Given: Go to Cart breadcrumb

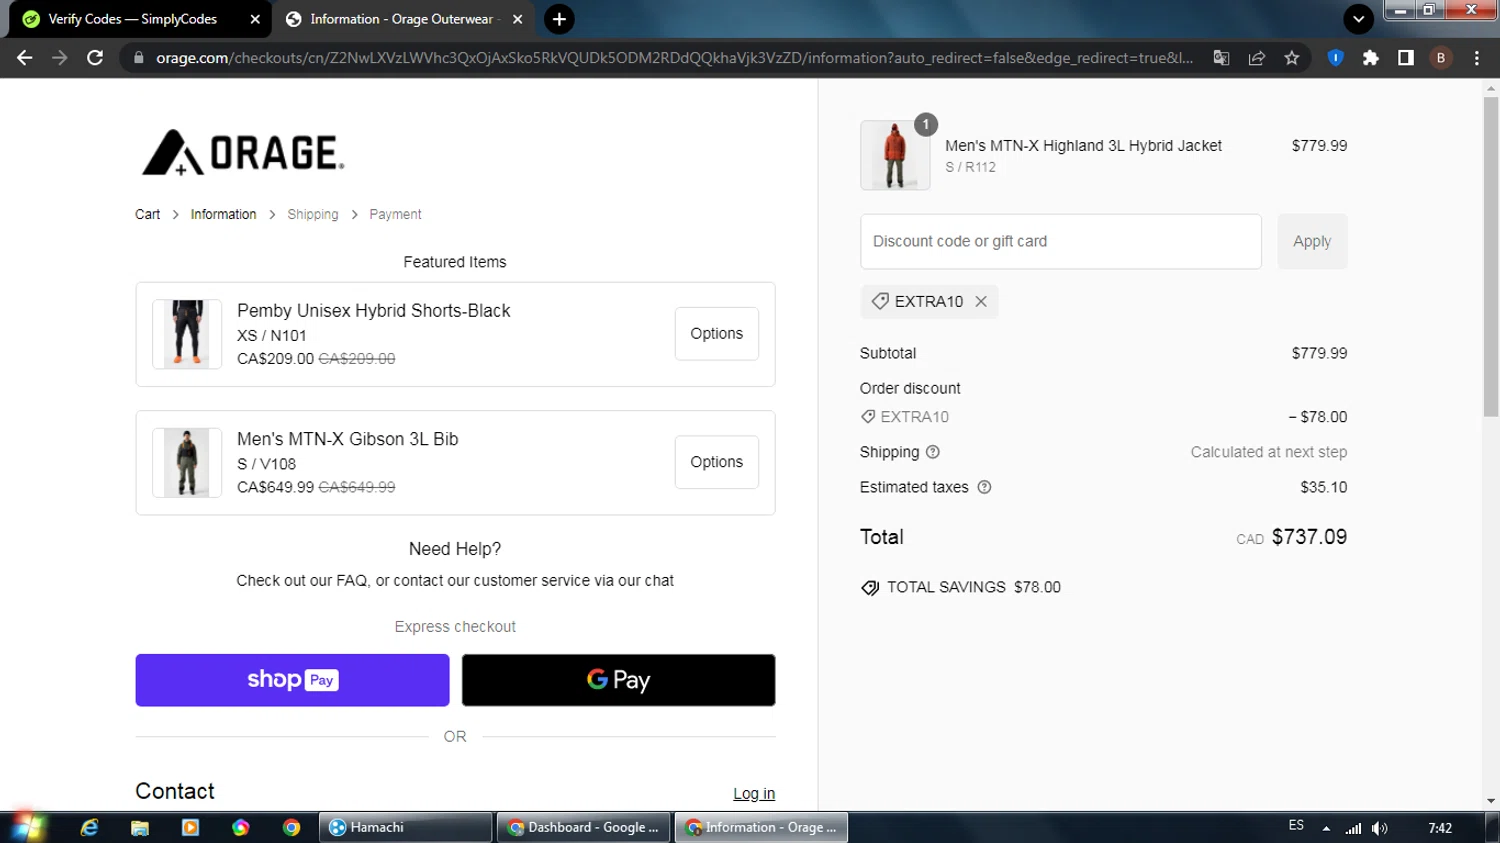Looking at the screenshot, I should point(147,214).
